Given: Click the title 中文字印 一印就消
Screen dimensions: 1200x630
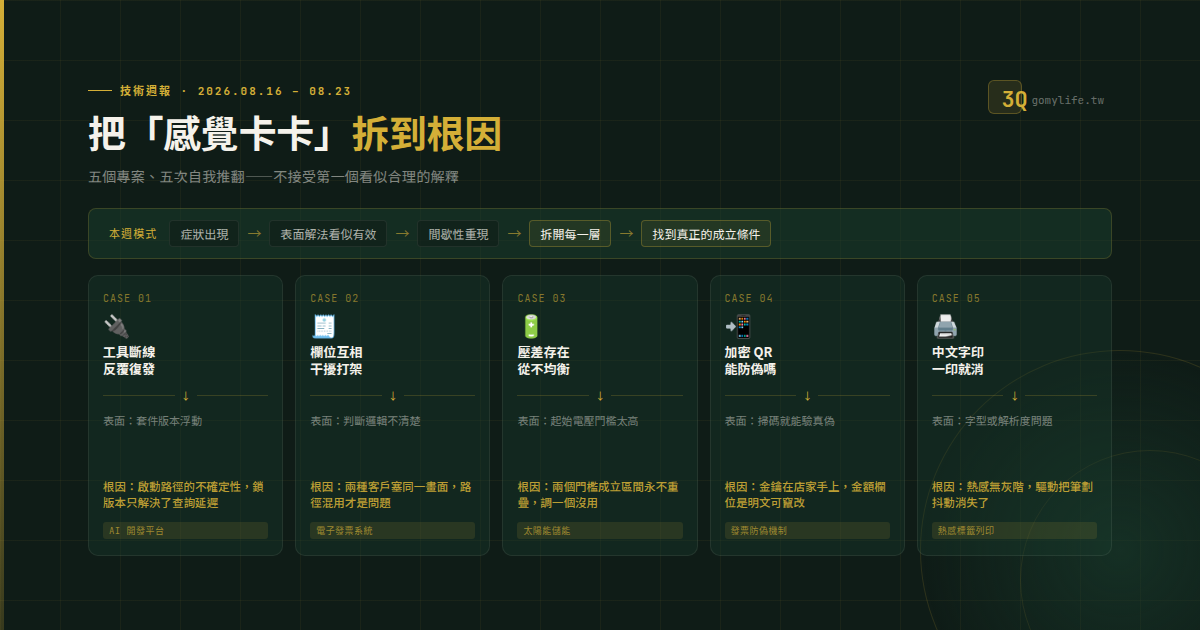Looking at the screenshot, I should (958, 361).
